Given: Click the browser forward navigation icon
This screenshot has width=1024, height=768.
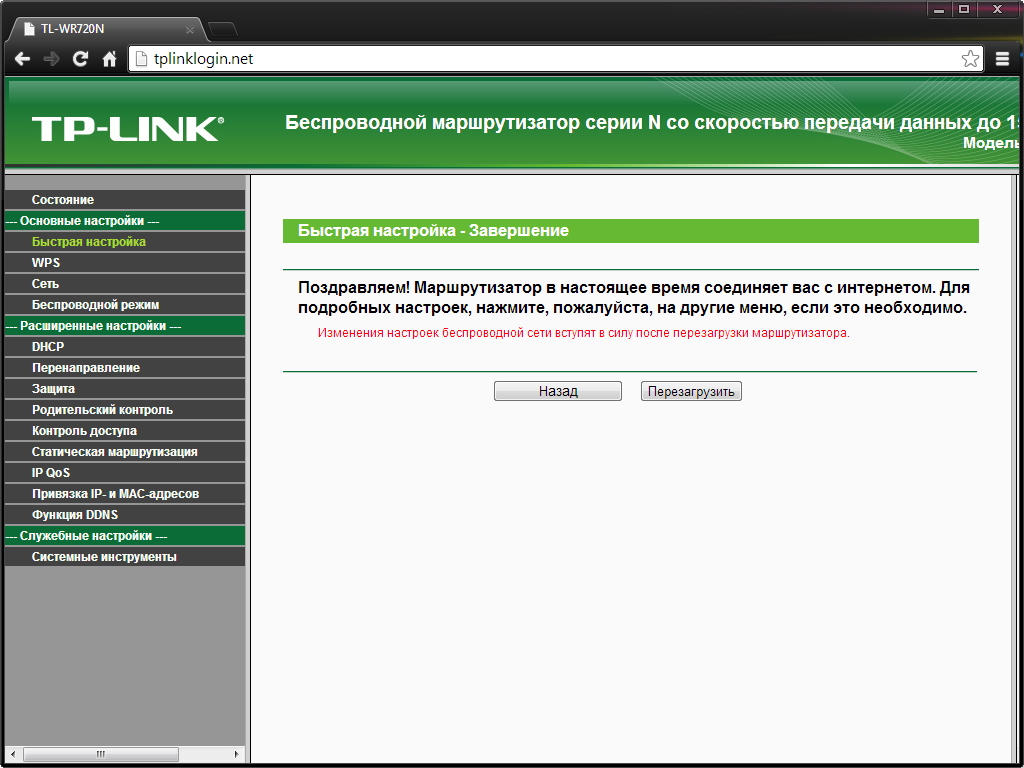Looking at the screenshot, I should click(50, 59).
